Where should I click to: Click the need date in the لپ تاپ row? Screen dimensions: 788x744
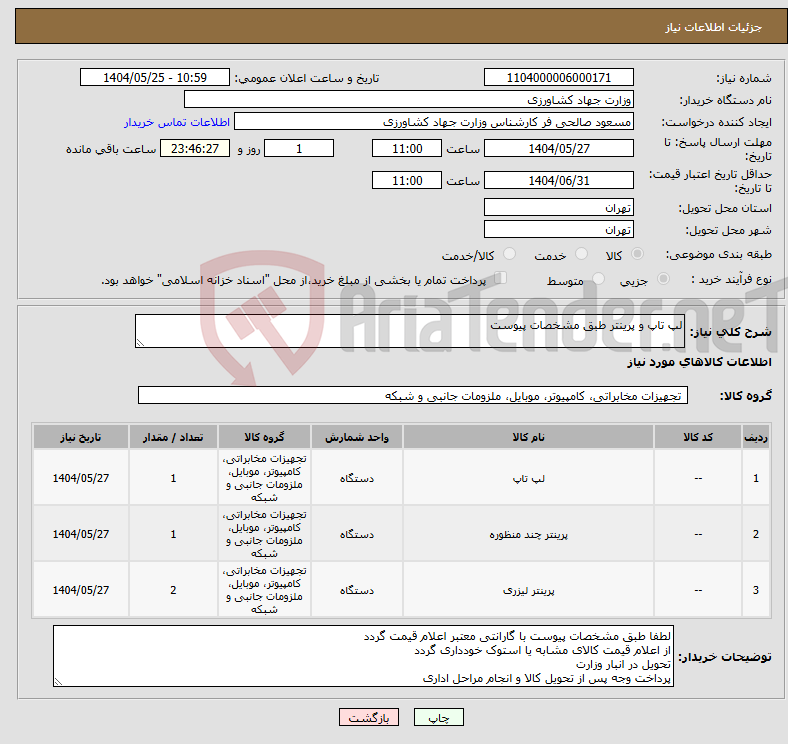click(x=81, y=478)
